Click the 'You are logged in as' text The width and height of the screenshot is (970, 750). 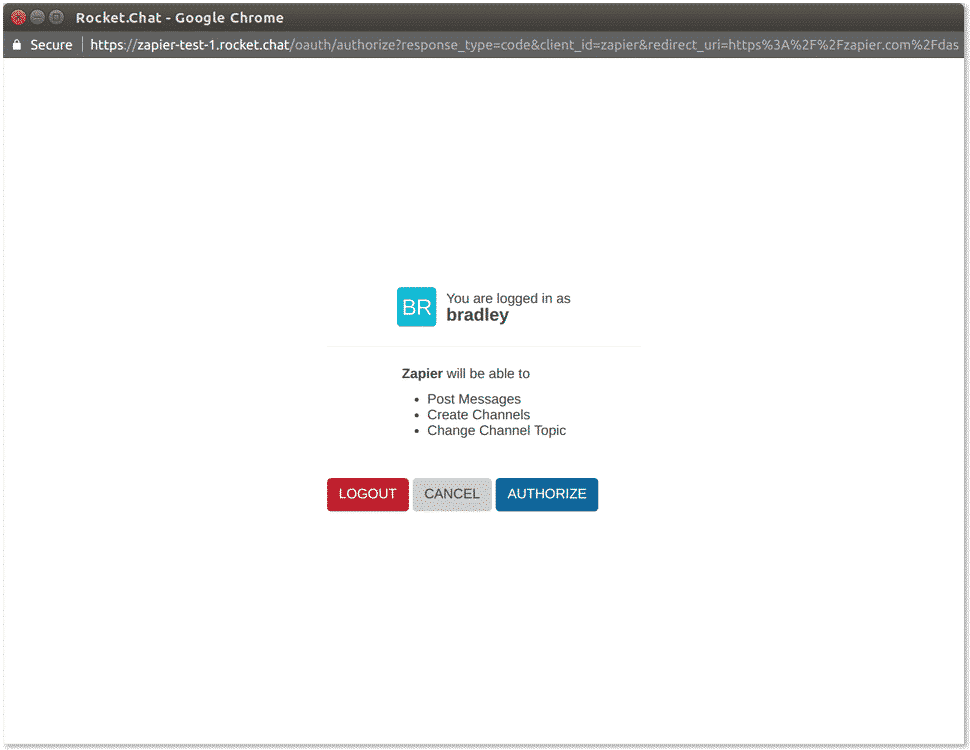(509, 298)
